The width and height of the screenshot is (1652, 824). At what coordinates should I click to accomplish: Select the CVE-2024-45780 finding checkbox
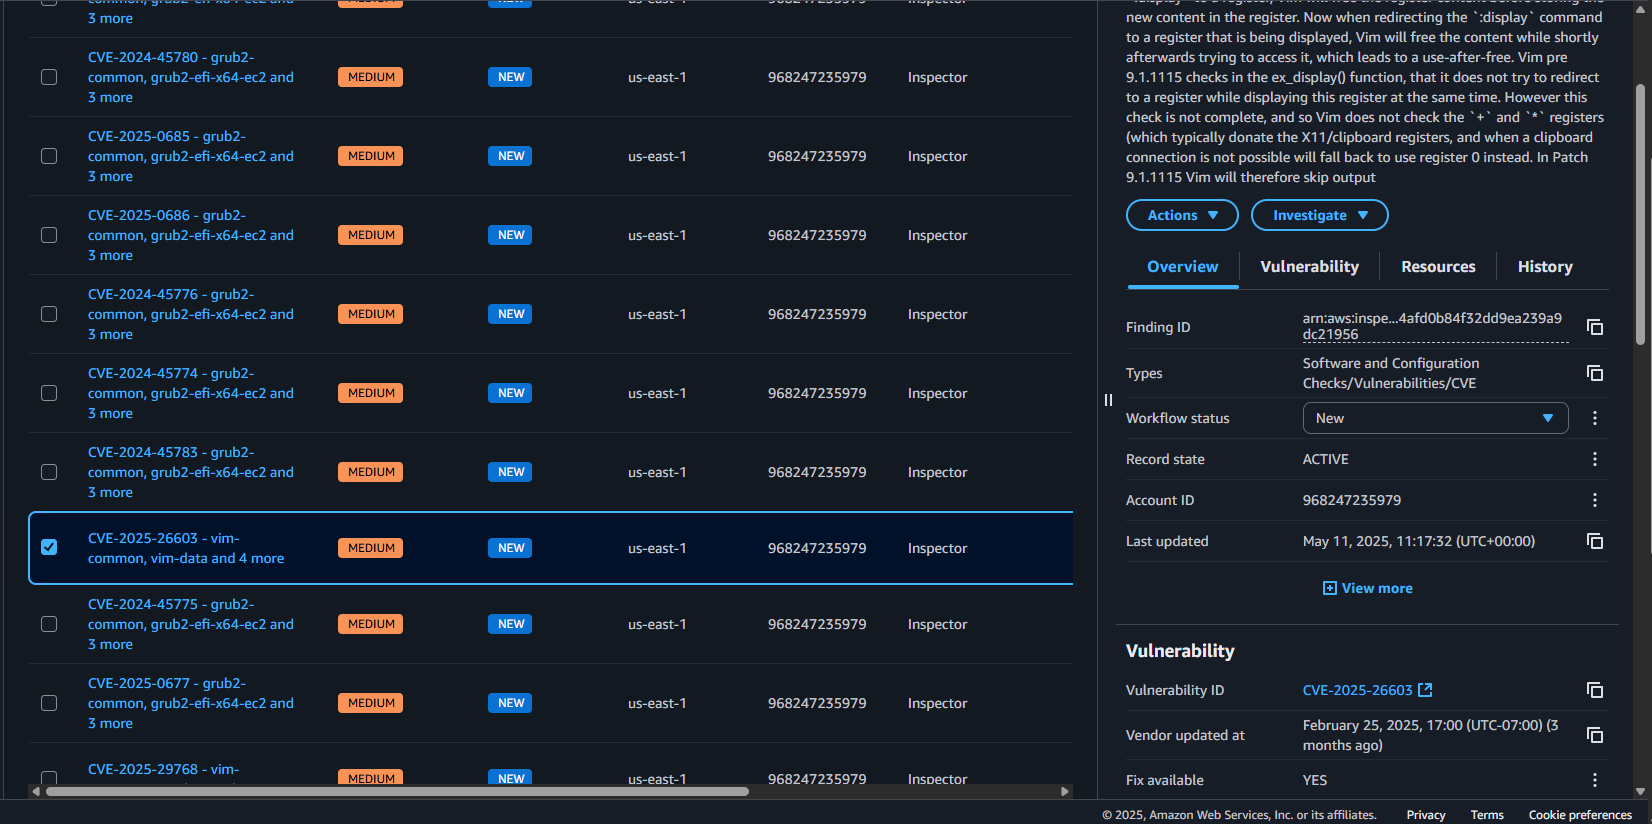click(x=49, y=77)
